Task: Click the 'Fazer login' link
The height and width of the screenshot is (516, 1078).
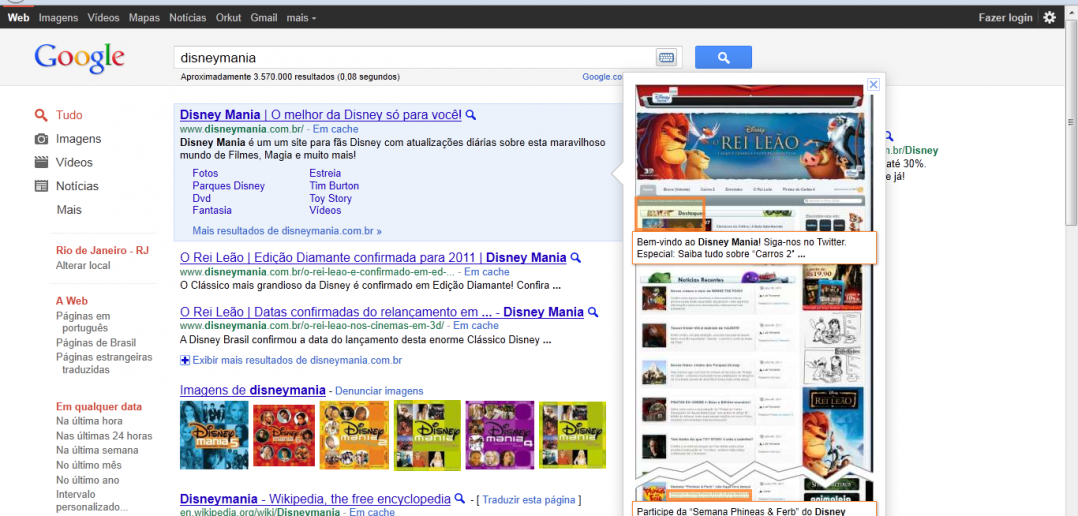Action: (x=1005, y=18)
